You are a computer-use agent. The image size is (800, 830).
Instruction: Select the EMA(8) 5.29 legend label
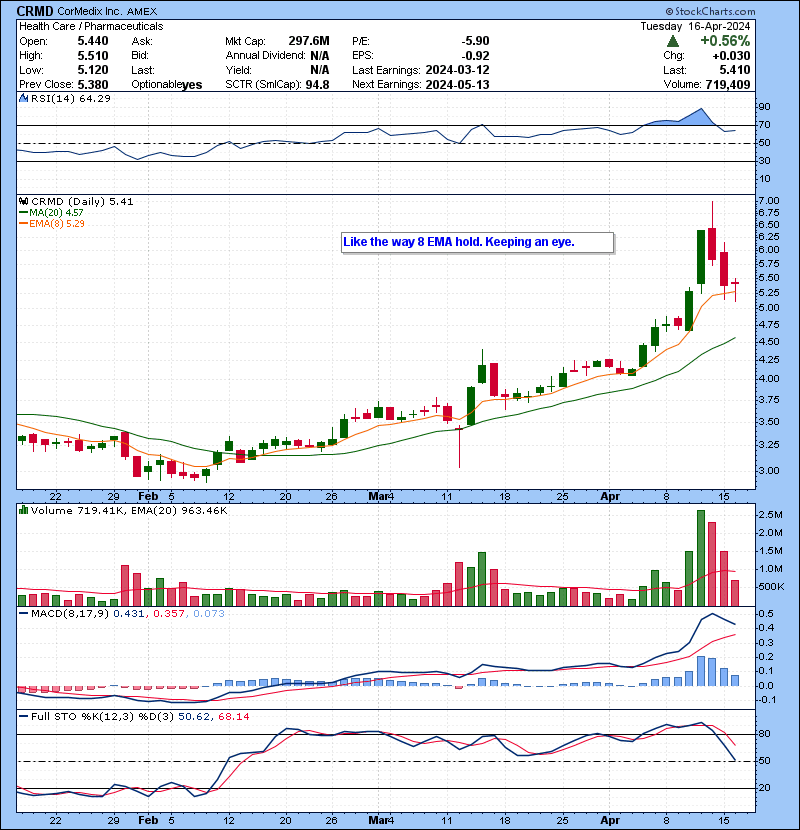tap(57, 224)
